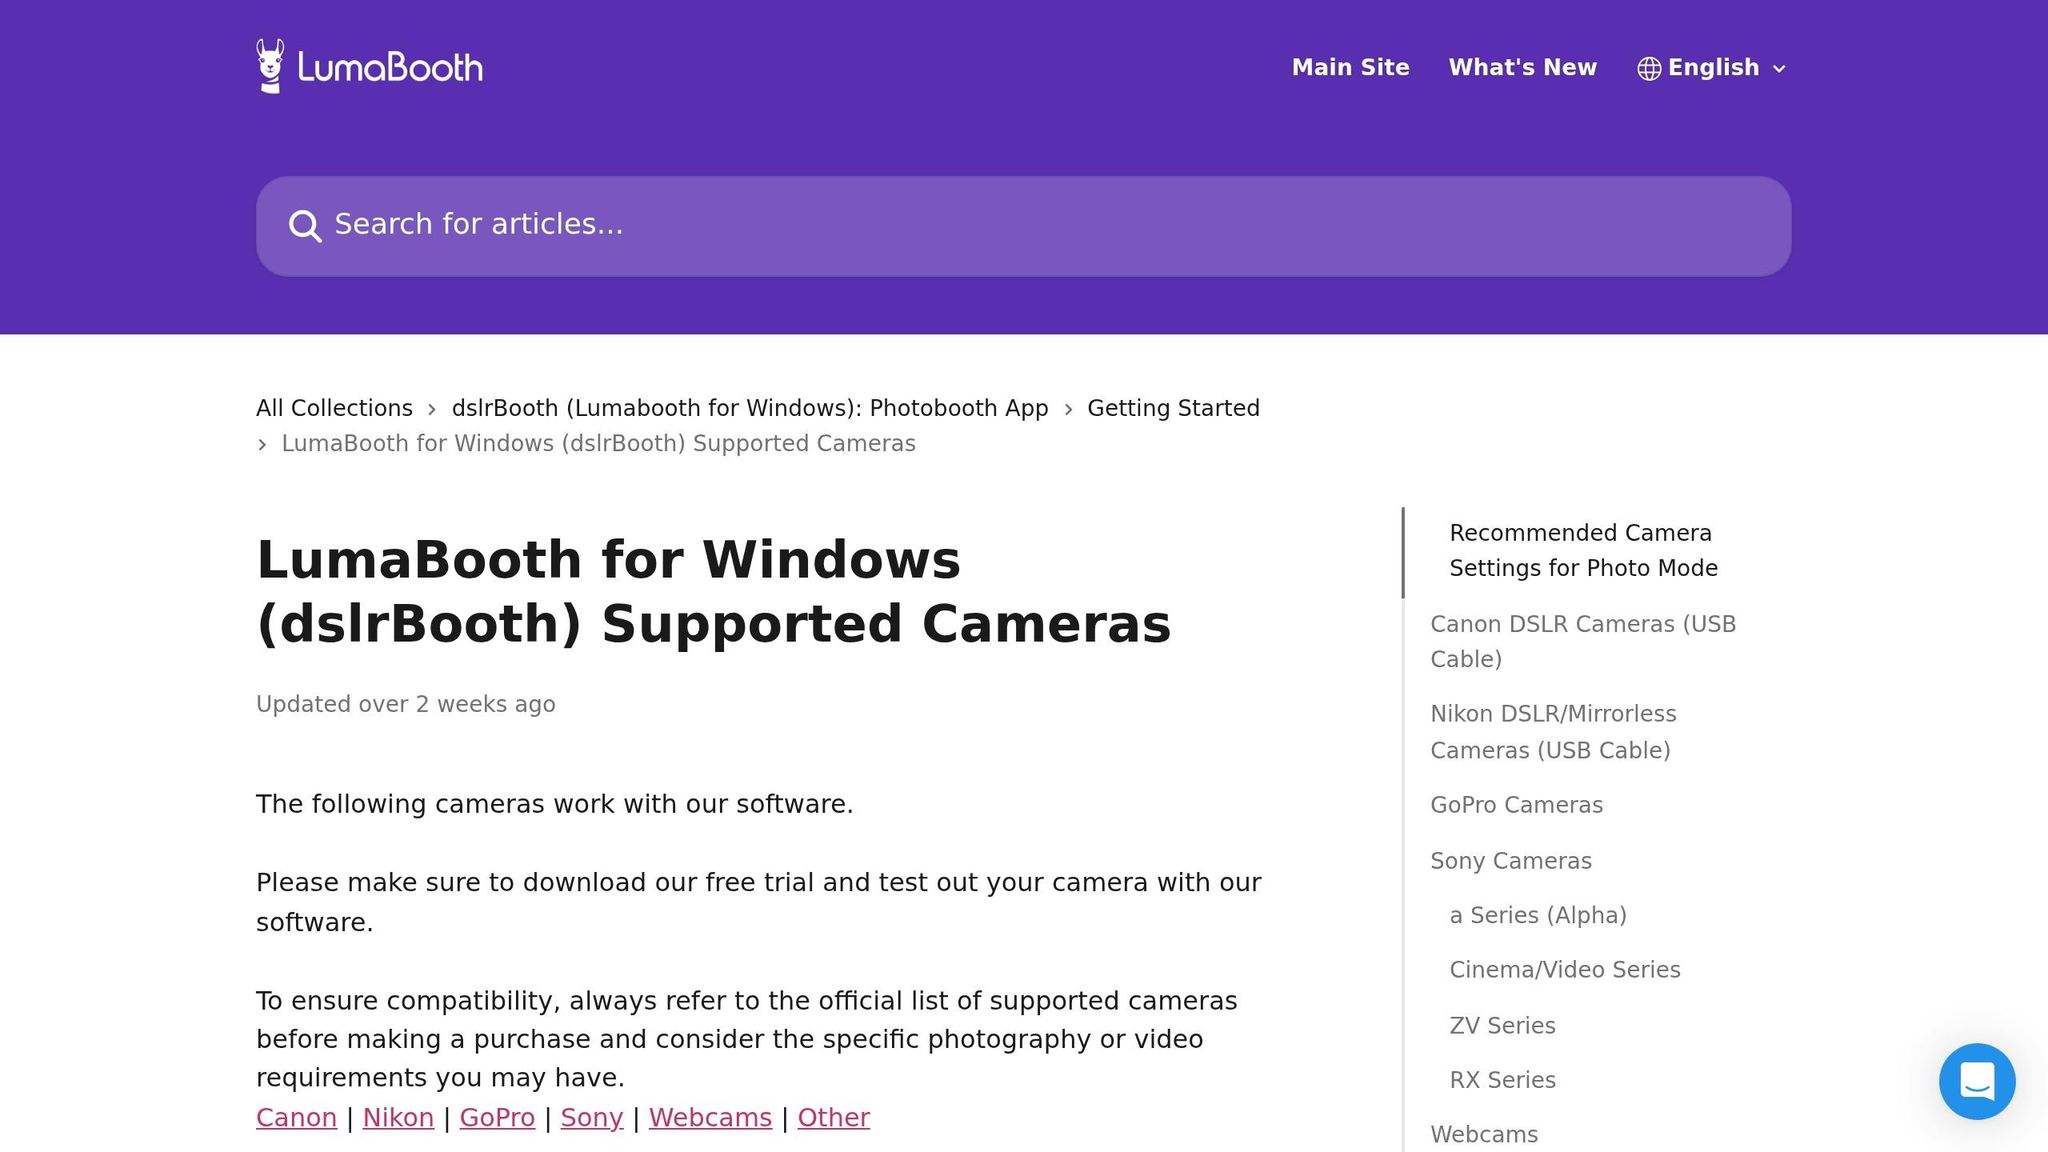
Task: Select GoPro Cameras in table of contents
Action: pos(1516,805)
